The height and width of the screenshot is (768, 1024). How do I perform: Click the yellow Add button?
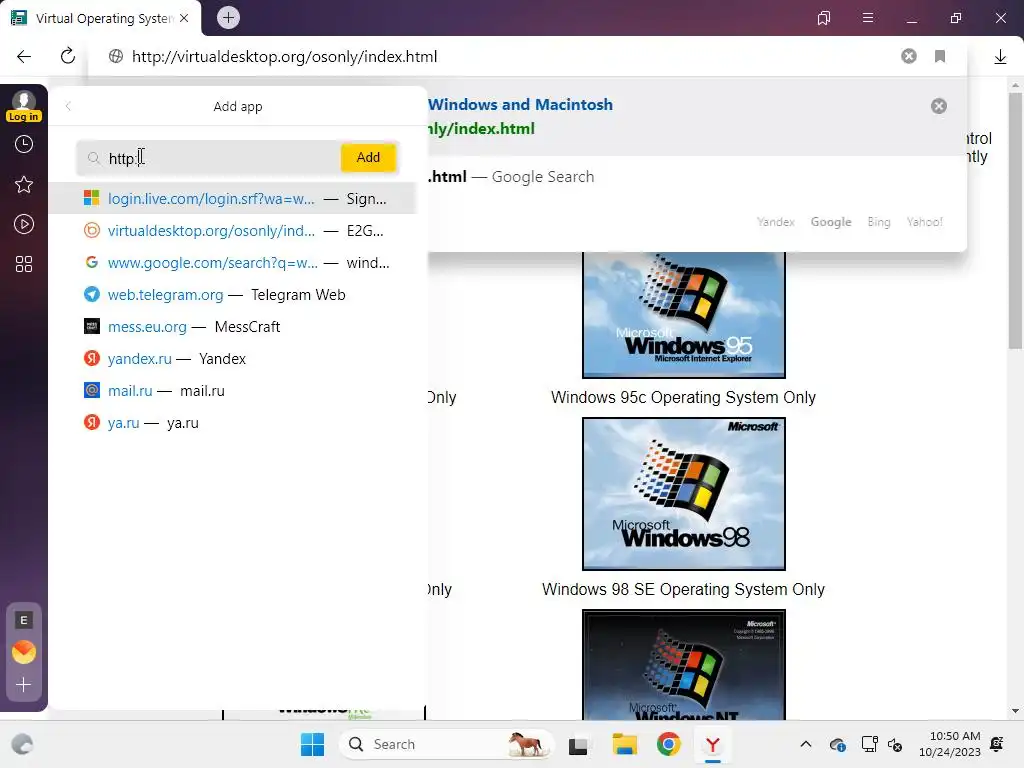[368, 157]
